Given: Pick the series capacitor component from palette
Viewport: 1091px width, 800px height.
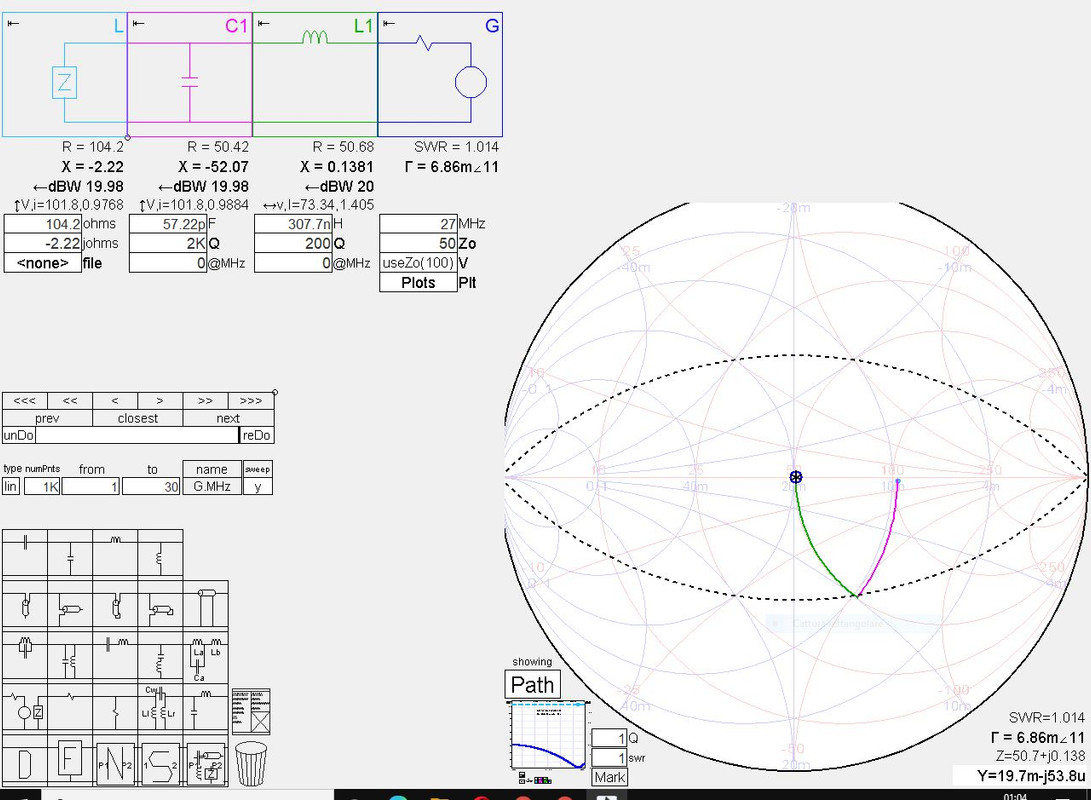Looking at the screenshot, I should (x=25, y=552).
